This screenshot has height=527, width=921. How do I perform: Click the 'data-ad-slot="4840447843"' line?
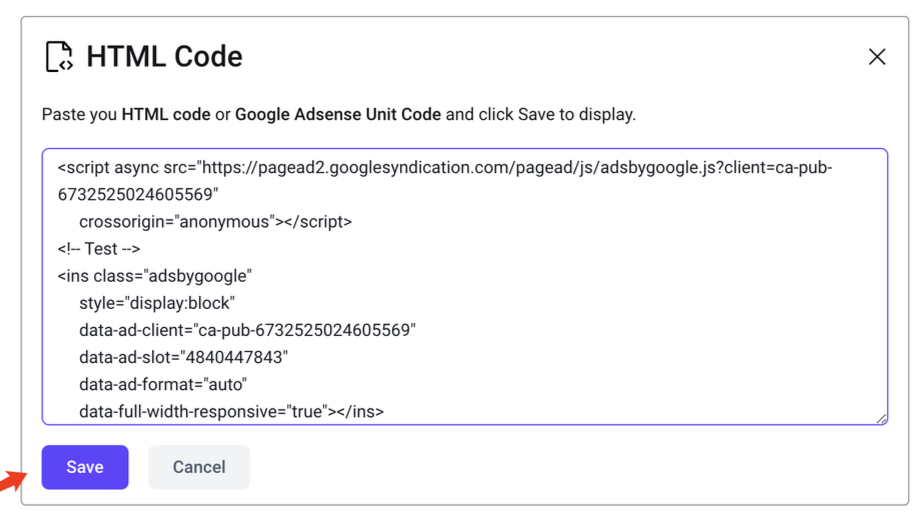183,357
